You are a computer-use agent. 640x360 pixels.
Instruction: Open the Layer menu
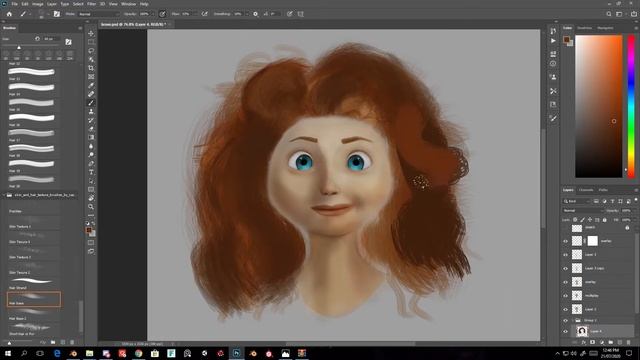click(x=52, y=4)
